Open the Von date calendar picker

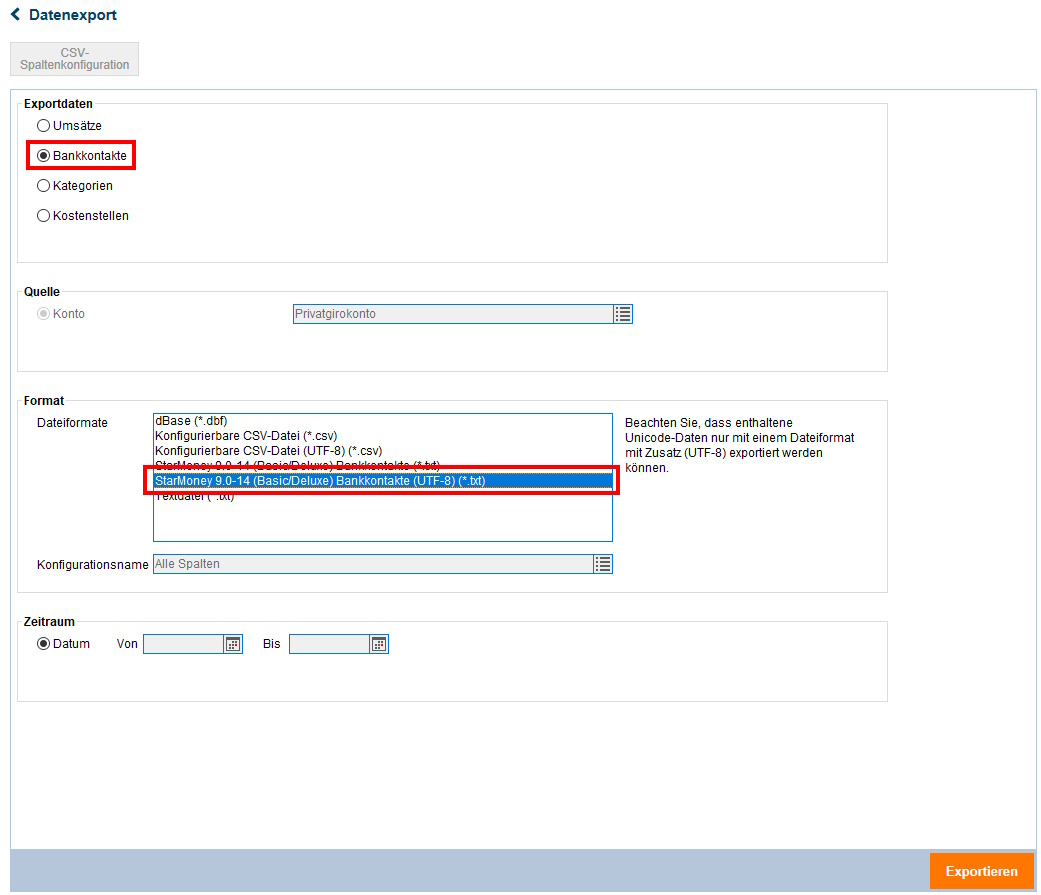(233, 644)
